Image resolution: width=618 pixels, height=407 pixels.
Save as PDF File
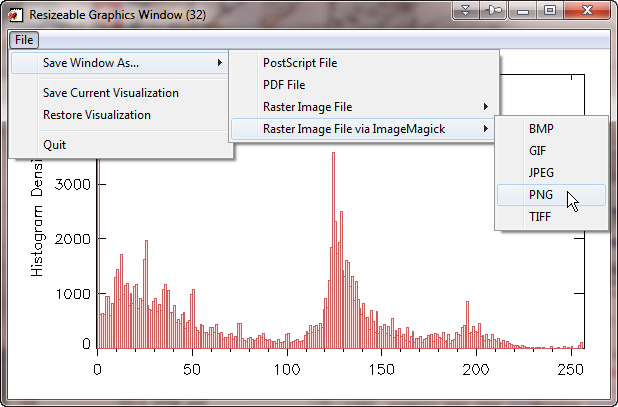284,85
